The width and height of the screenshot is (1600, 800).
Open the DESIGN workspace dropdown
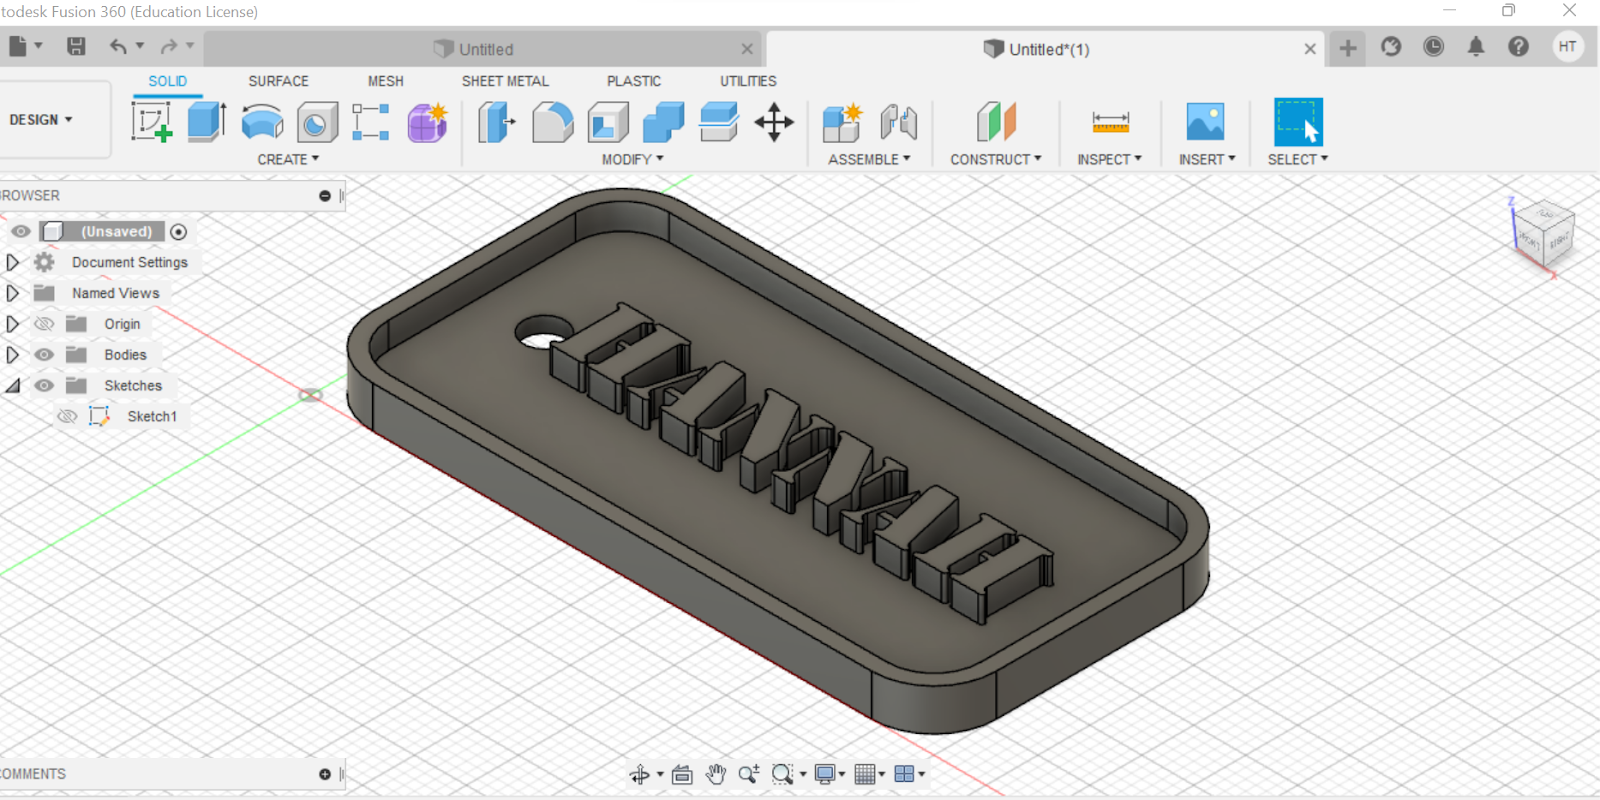pos(41,120)
